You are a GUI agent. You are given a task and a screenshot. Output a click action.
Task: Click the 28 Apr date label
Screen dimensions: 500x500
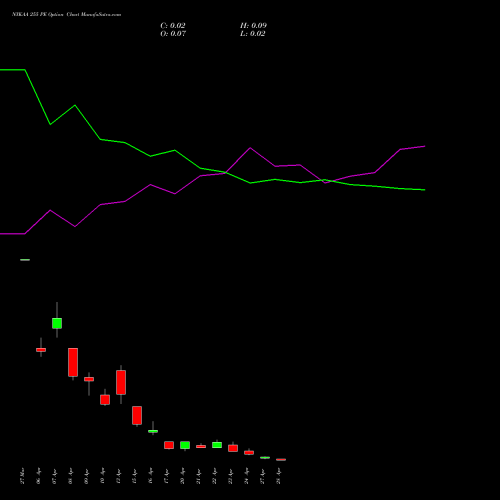(x=278, y=476)
